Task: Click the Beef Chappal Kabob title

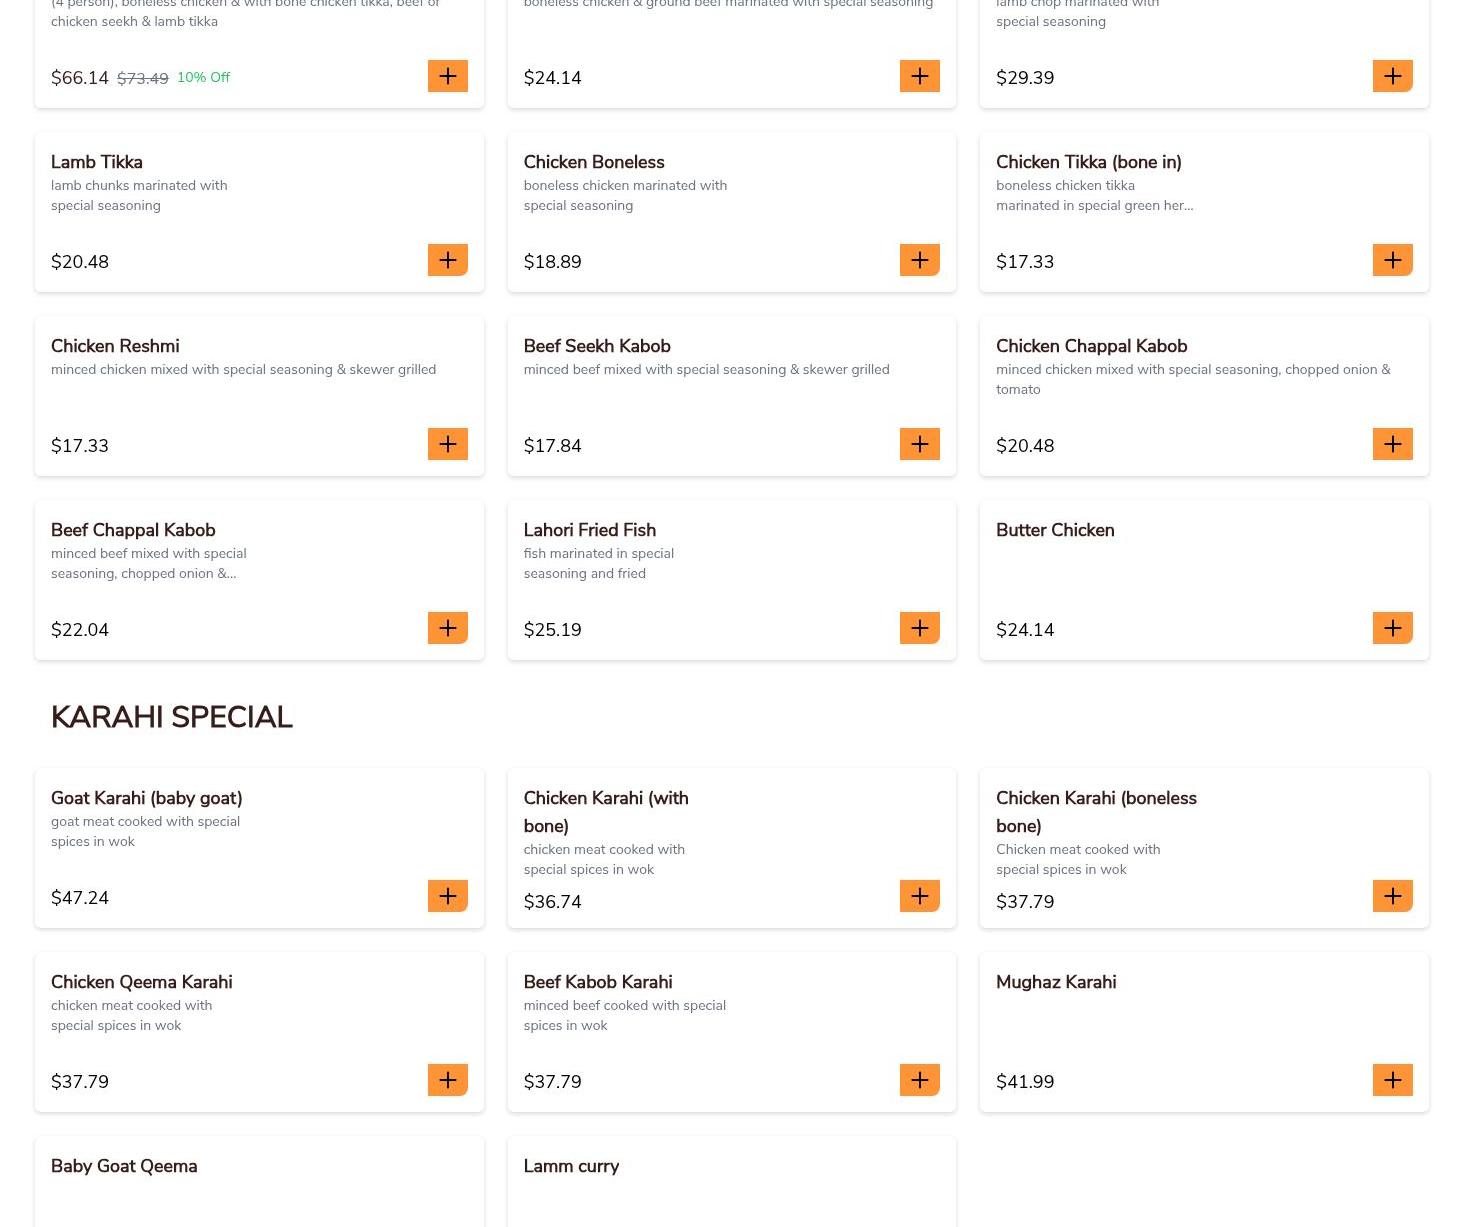Action: tap(133, 530)
